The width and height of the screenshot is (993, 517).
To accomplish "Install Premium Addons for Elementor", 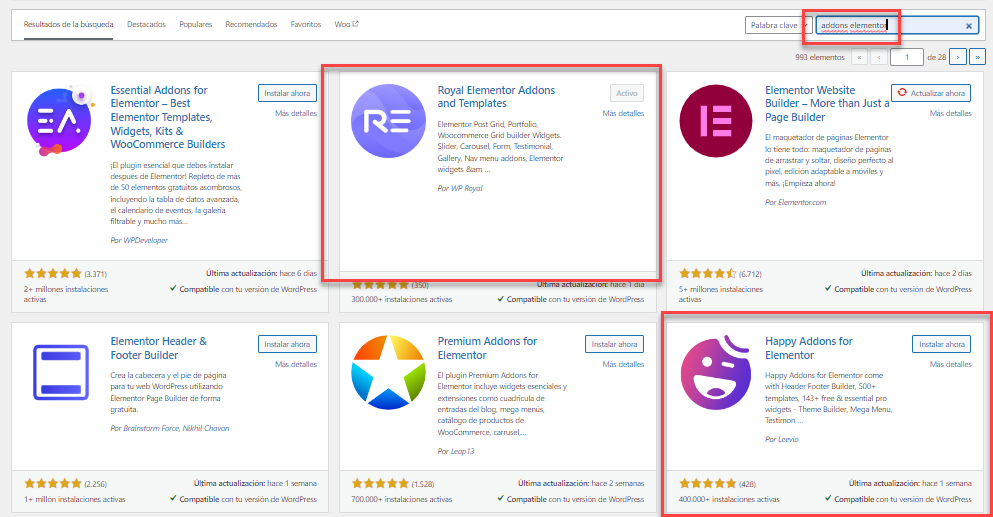I will 614,344.
